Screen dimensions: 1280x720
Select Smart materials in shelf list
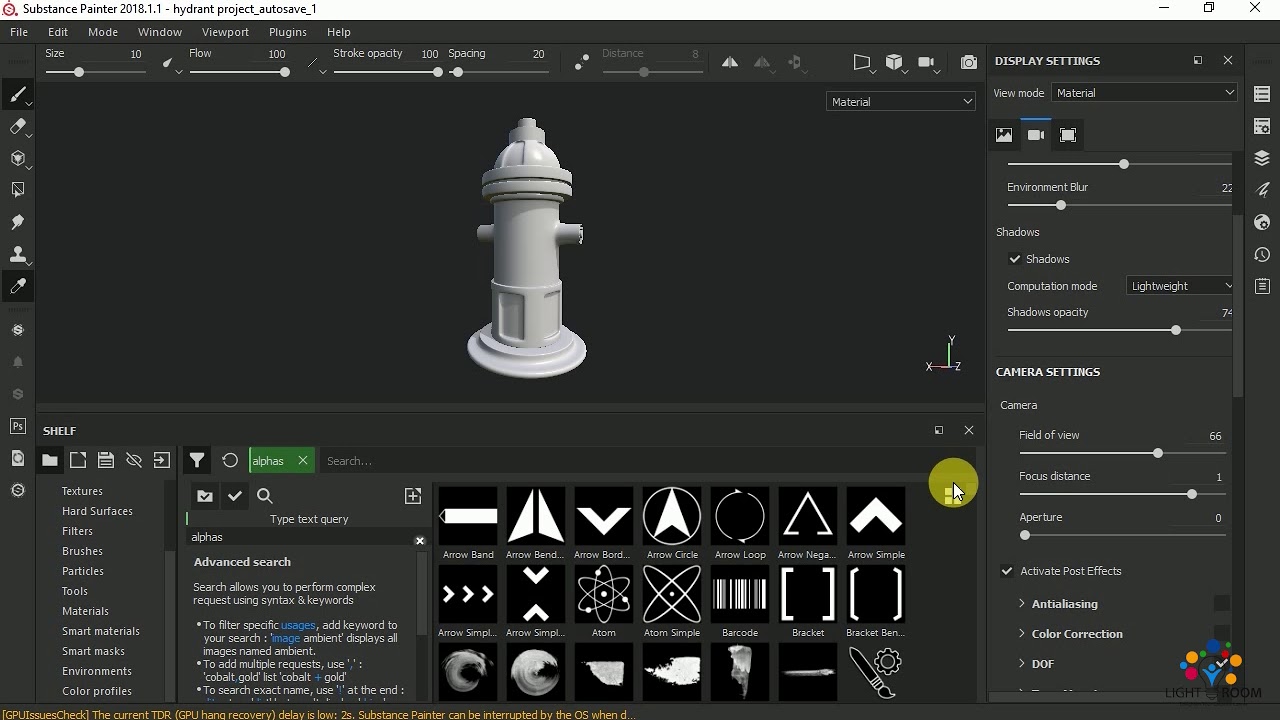tap(101, 631)
